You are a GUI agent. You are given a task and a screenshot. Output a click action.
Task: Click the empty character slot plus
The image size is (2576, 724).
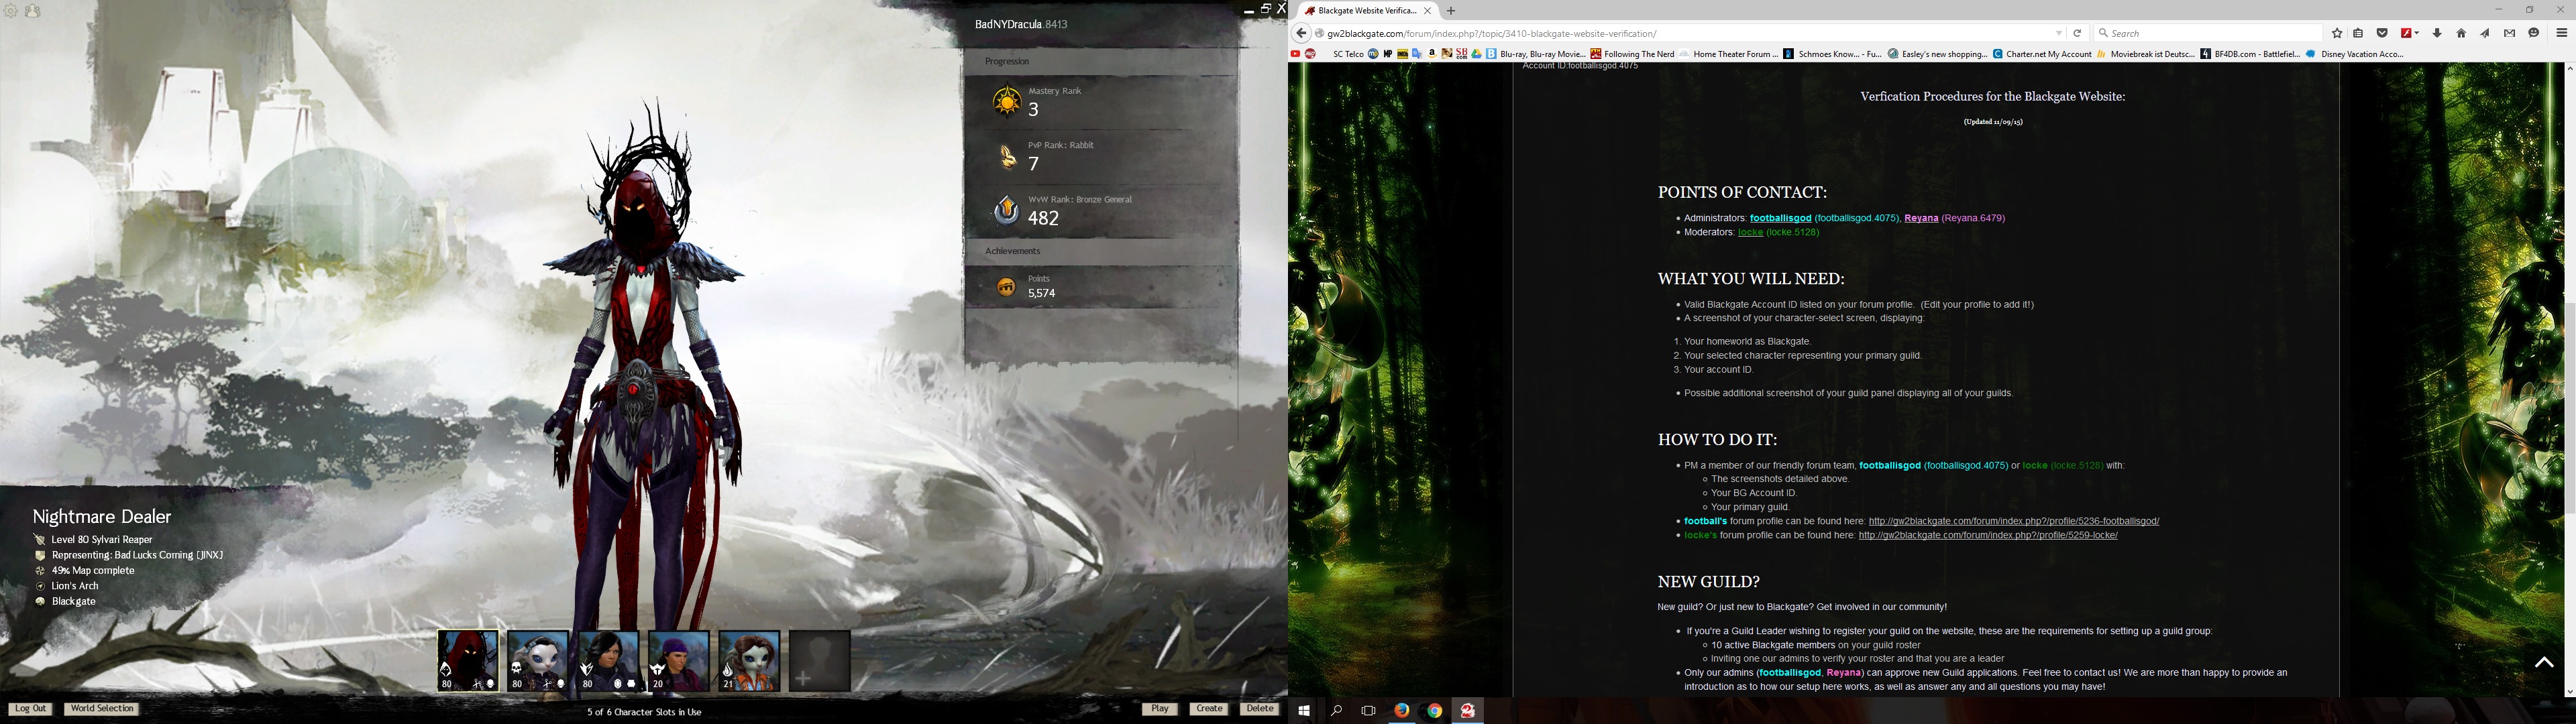pyautogui.click(x=820, y=661)
